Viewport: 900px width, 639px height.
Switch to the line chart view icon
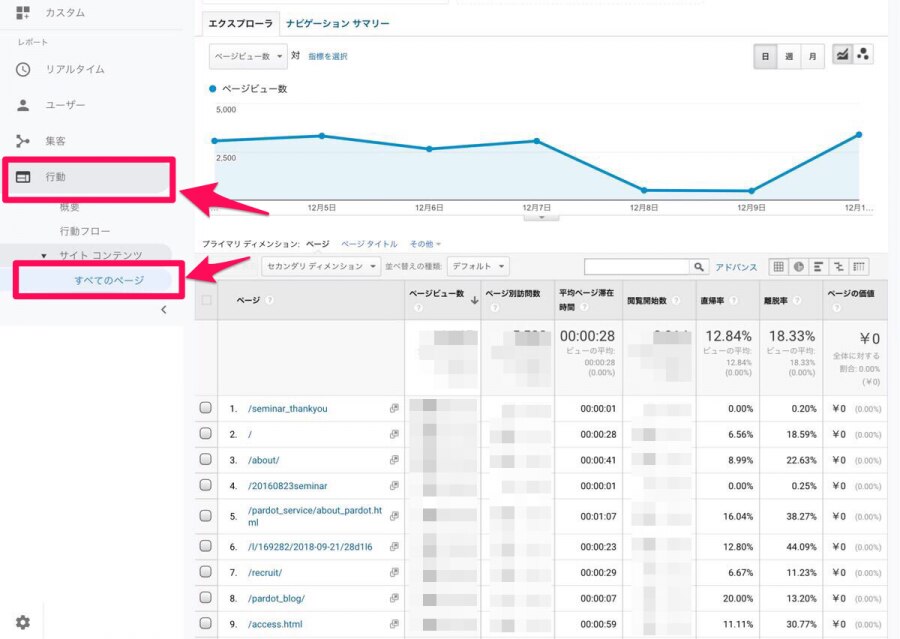843,56
